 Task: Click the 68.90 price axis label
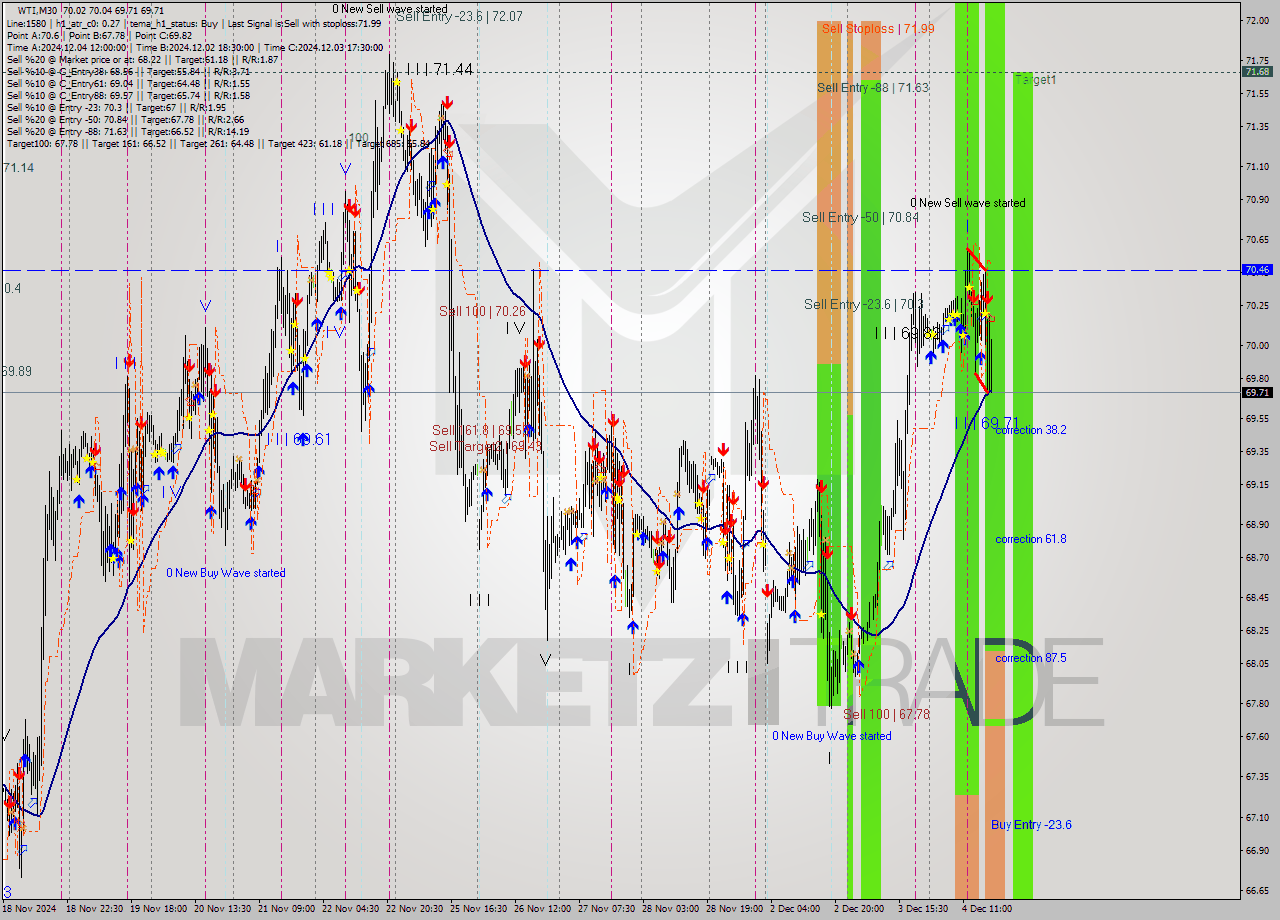pos(1257,524)
